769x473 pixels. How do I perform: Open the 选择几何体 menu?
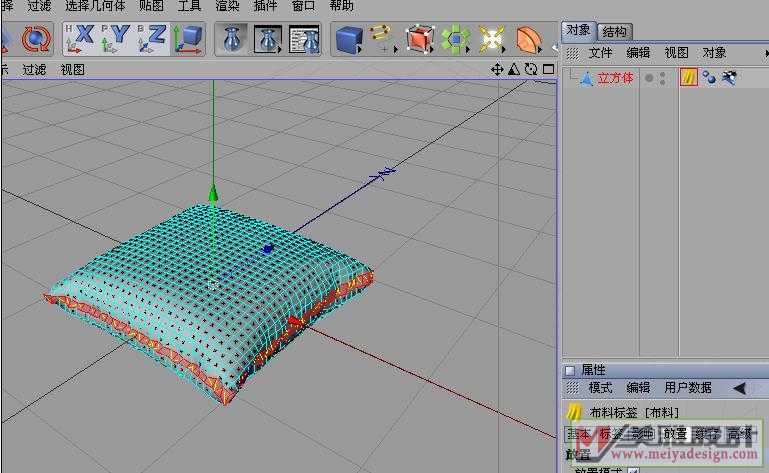pyautogui.click(x=95, y=6)
